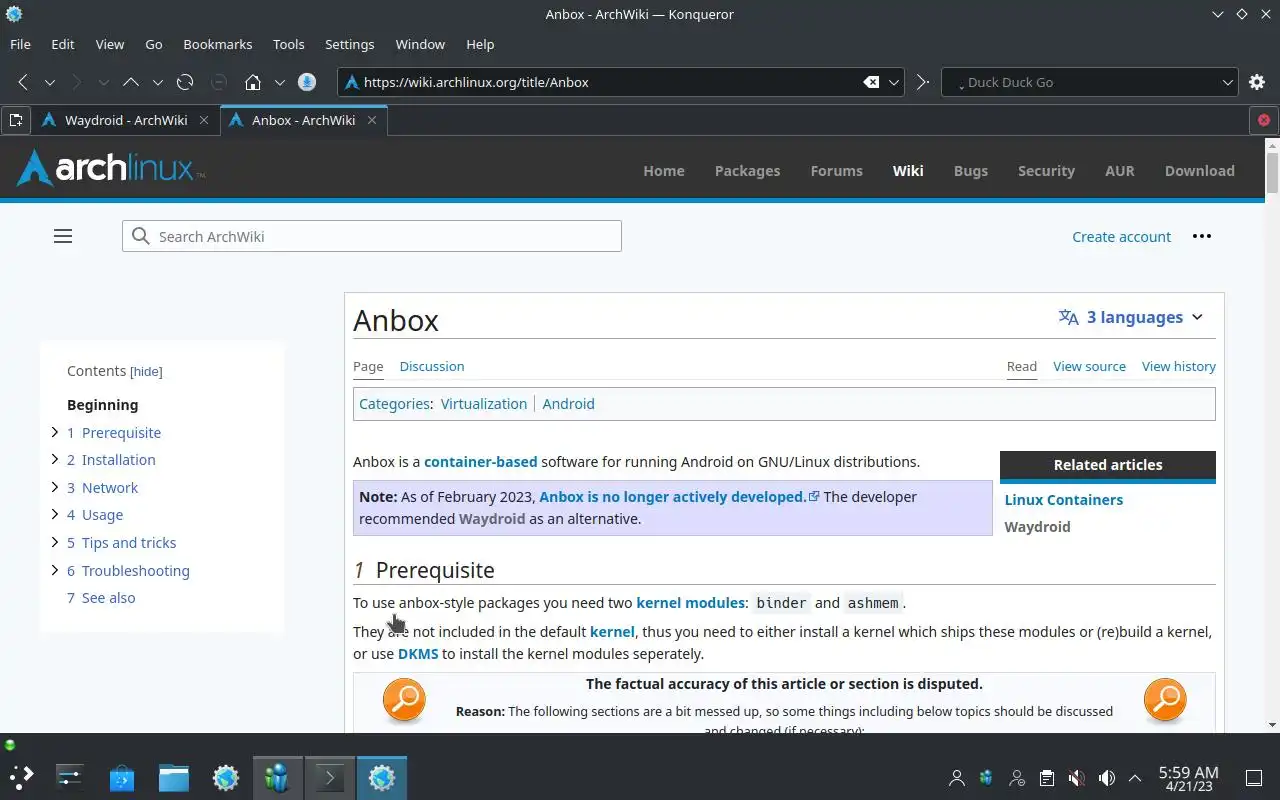Expand Installation section in Contents
Screen dimensions: 1280x800
(55, 460)
